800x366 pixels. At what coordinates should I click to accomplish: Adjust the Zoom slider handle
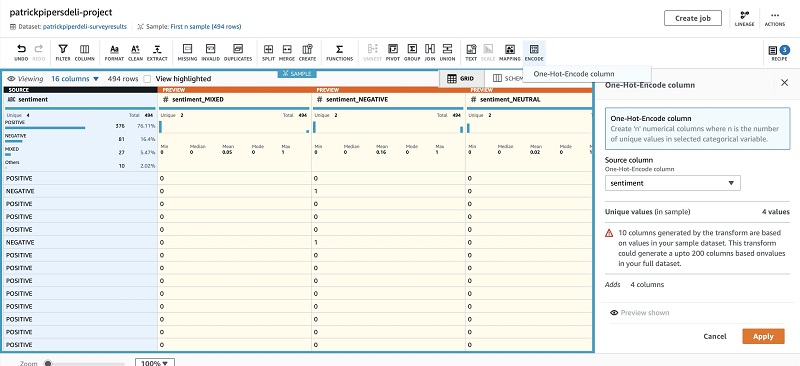click(x=48, y=363)
